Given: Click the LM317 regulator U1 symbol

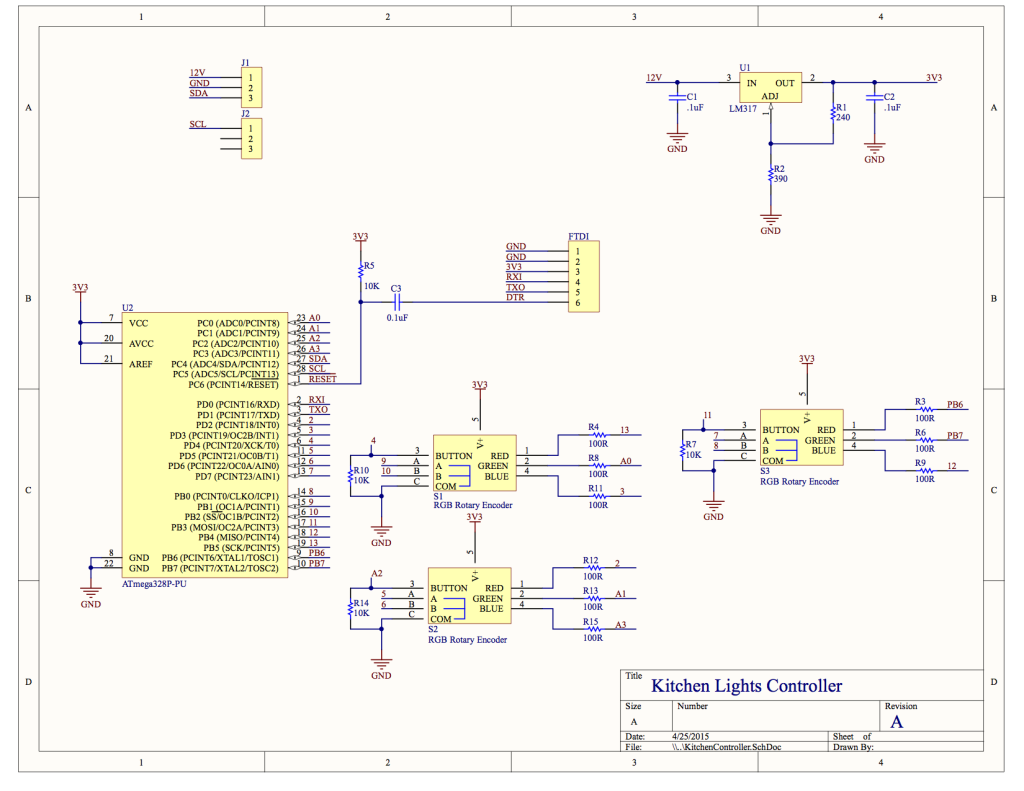Looking at the screenshot, I should click(x=770, y=88).
